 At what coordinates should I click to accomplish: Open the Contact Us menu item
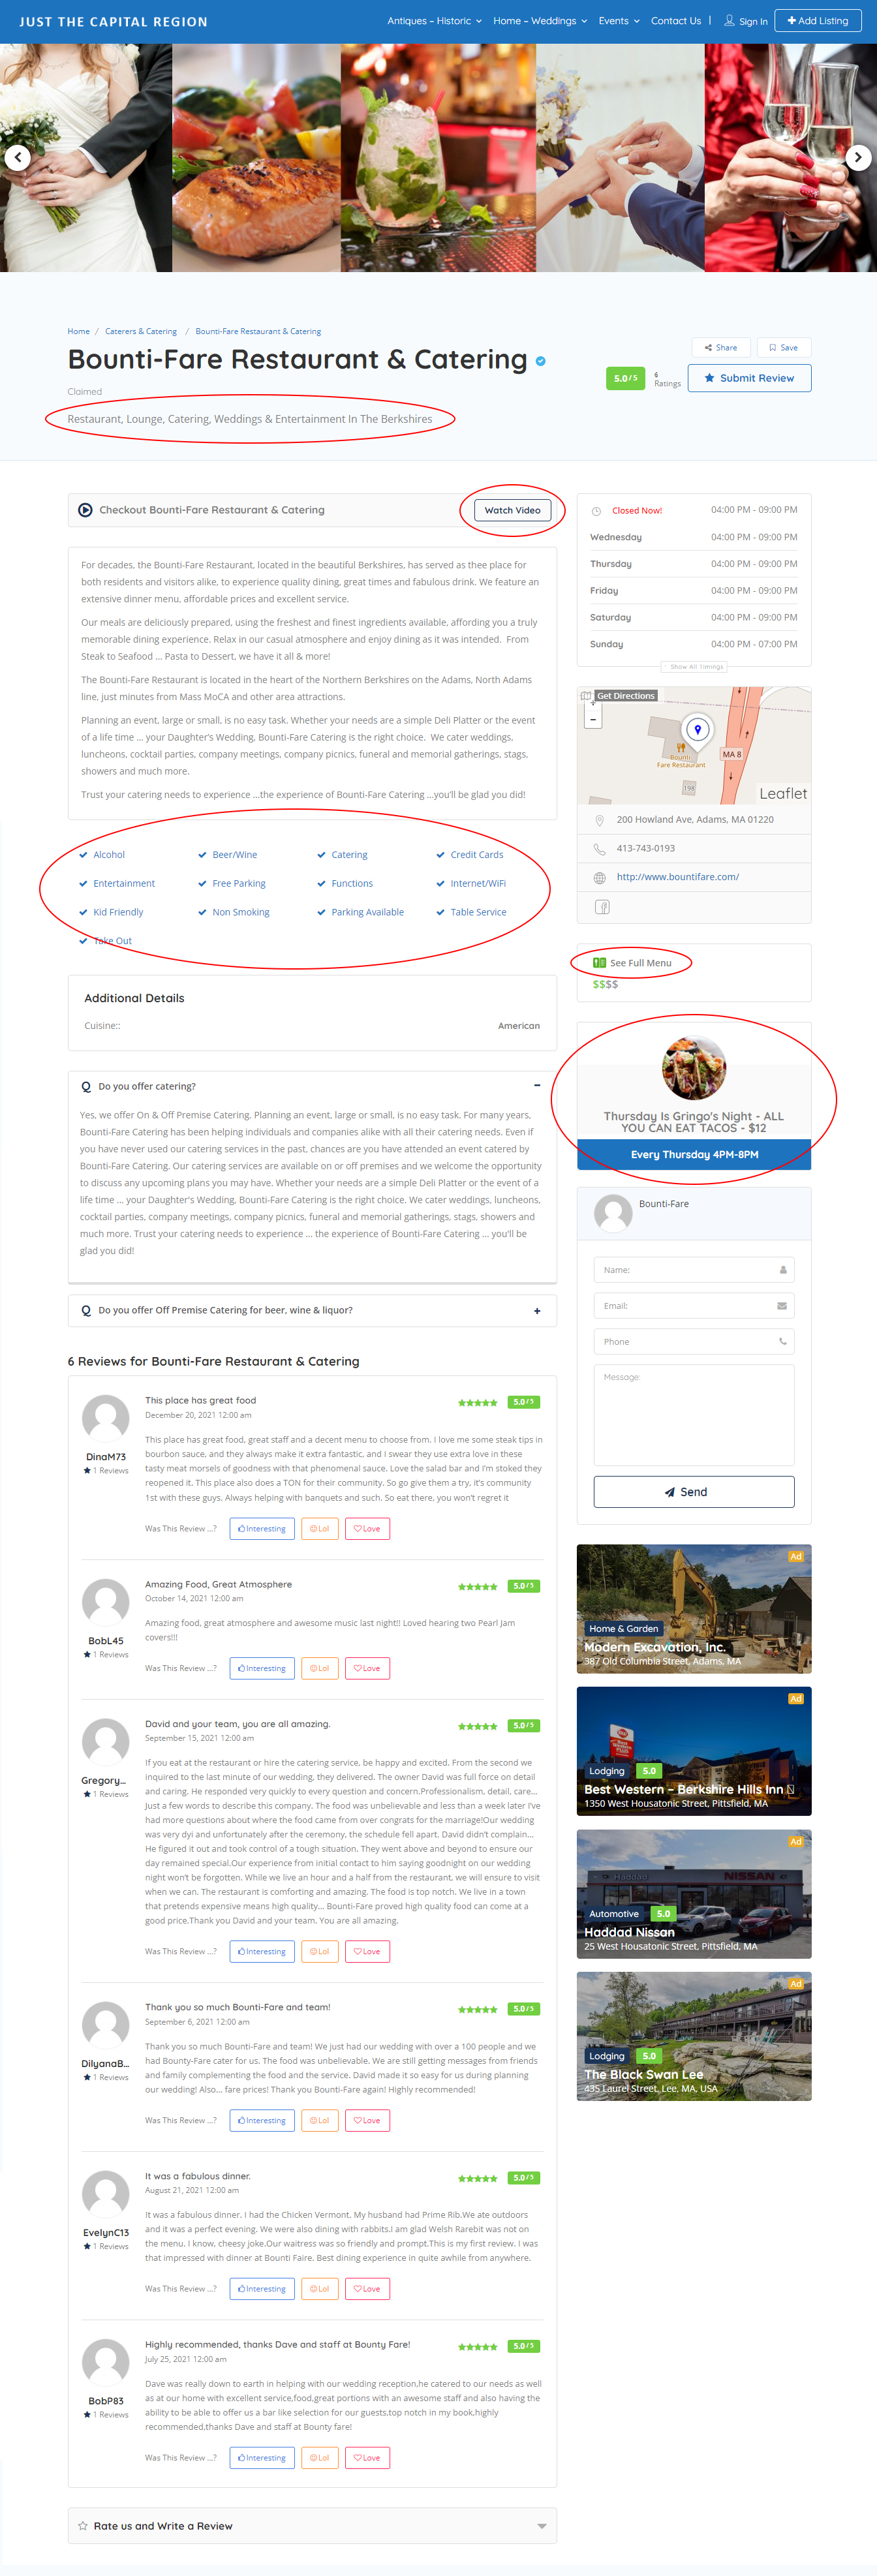[x=676, y=21]
